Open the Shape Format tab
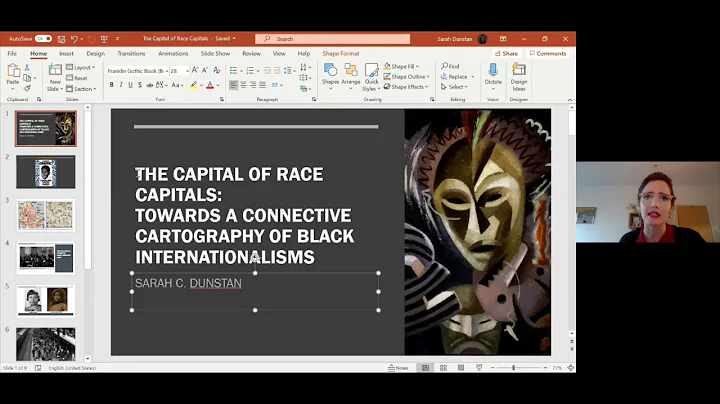Image resolution: width=720 pixels, height=404 pixels. (341, 54)
